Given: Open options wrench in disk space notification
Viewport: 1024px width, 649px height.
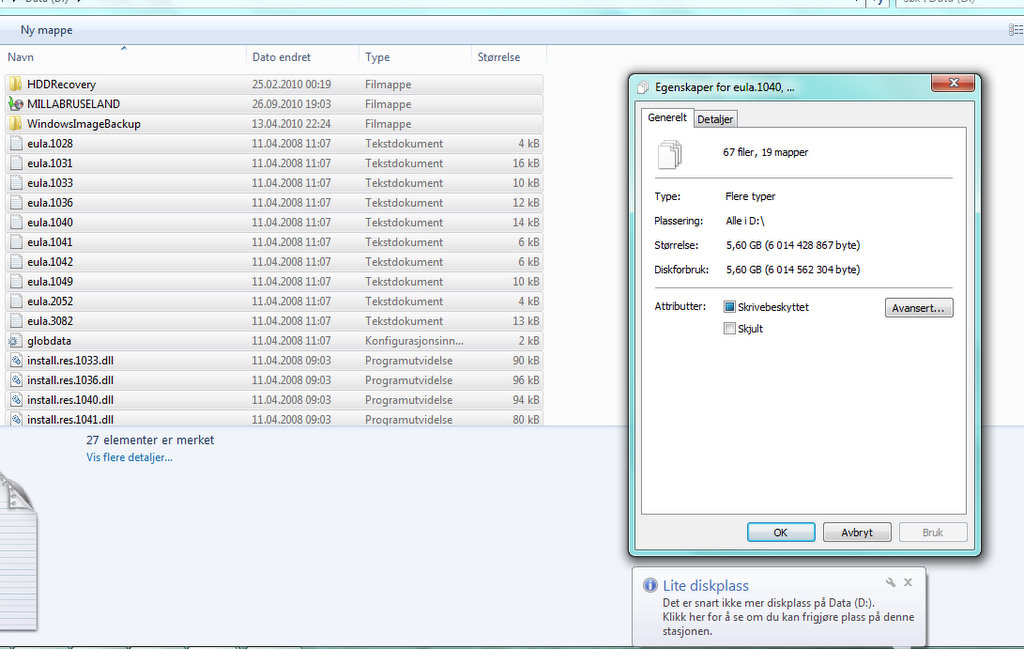Looking at the screenshot, I should (890, 582).
